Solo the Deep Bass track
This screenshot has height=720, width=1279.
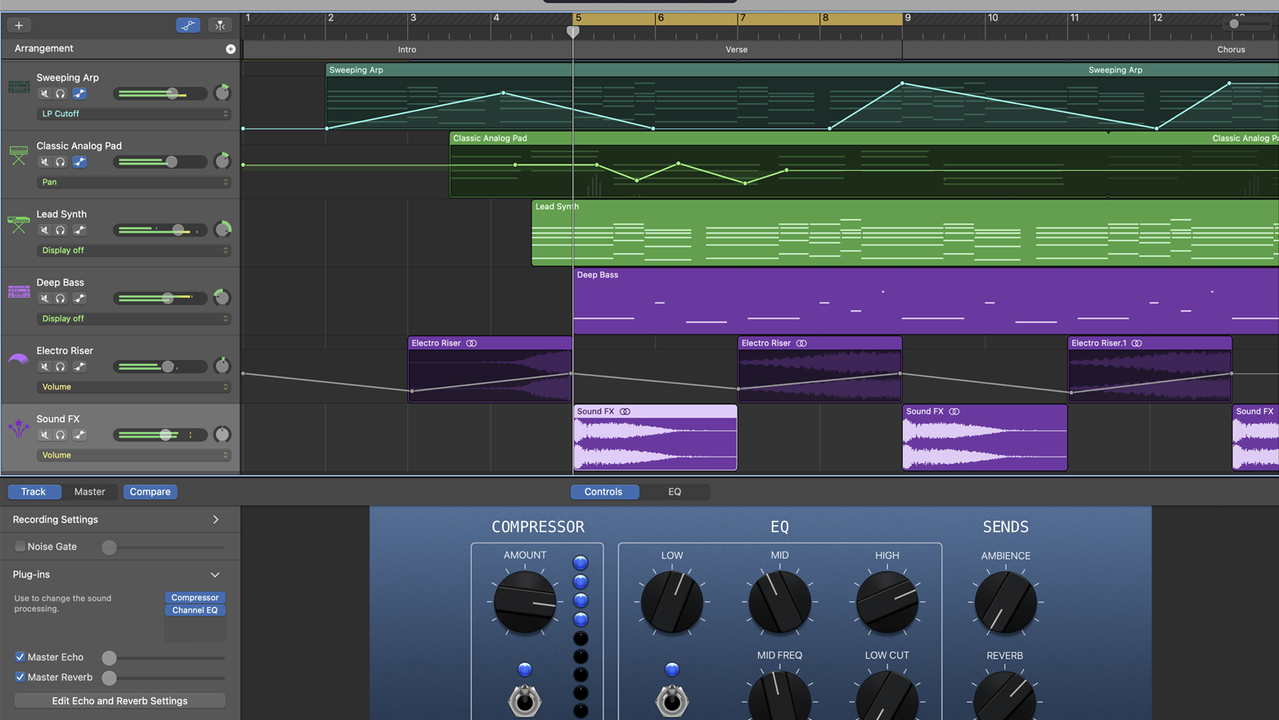click(61, 298)
